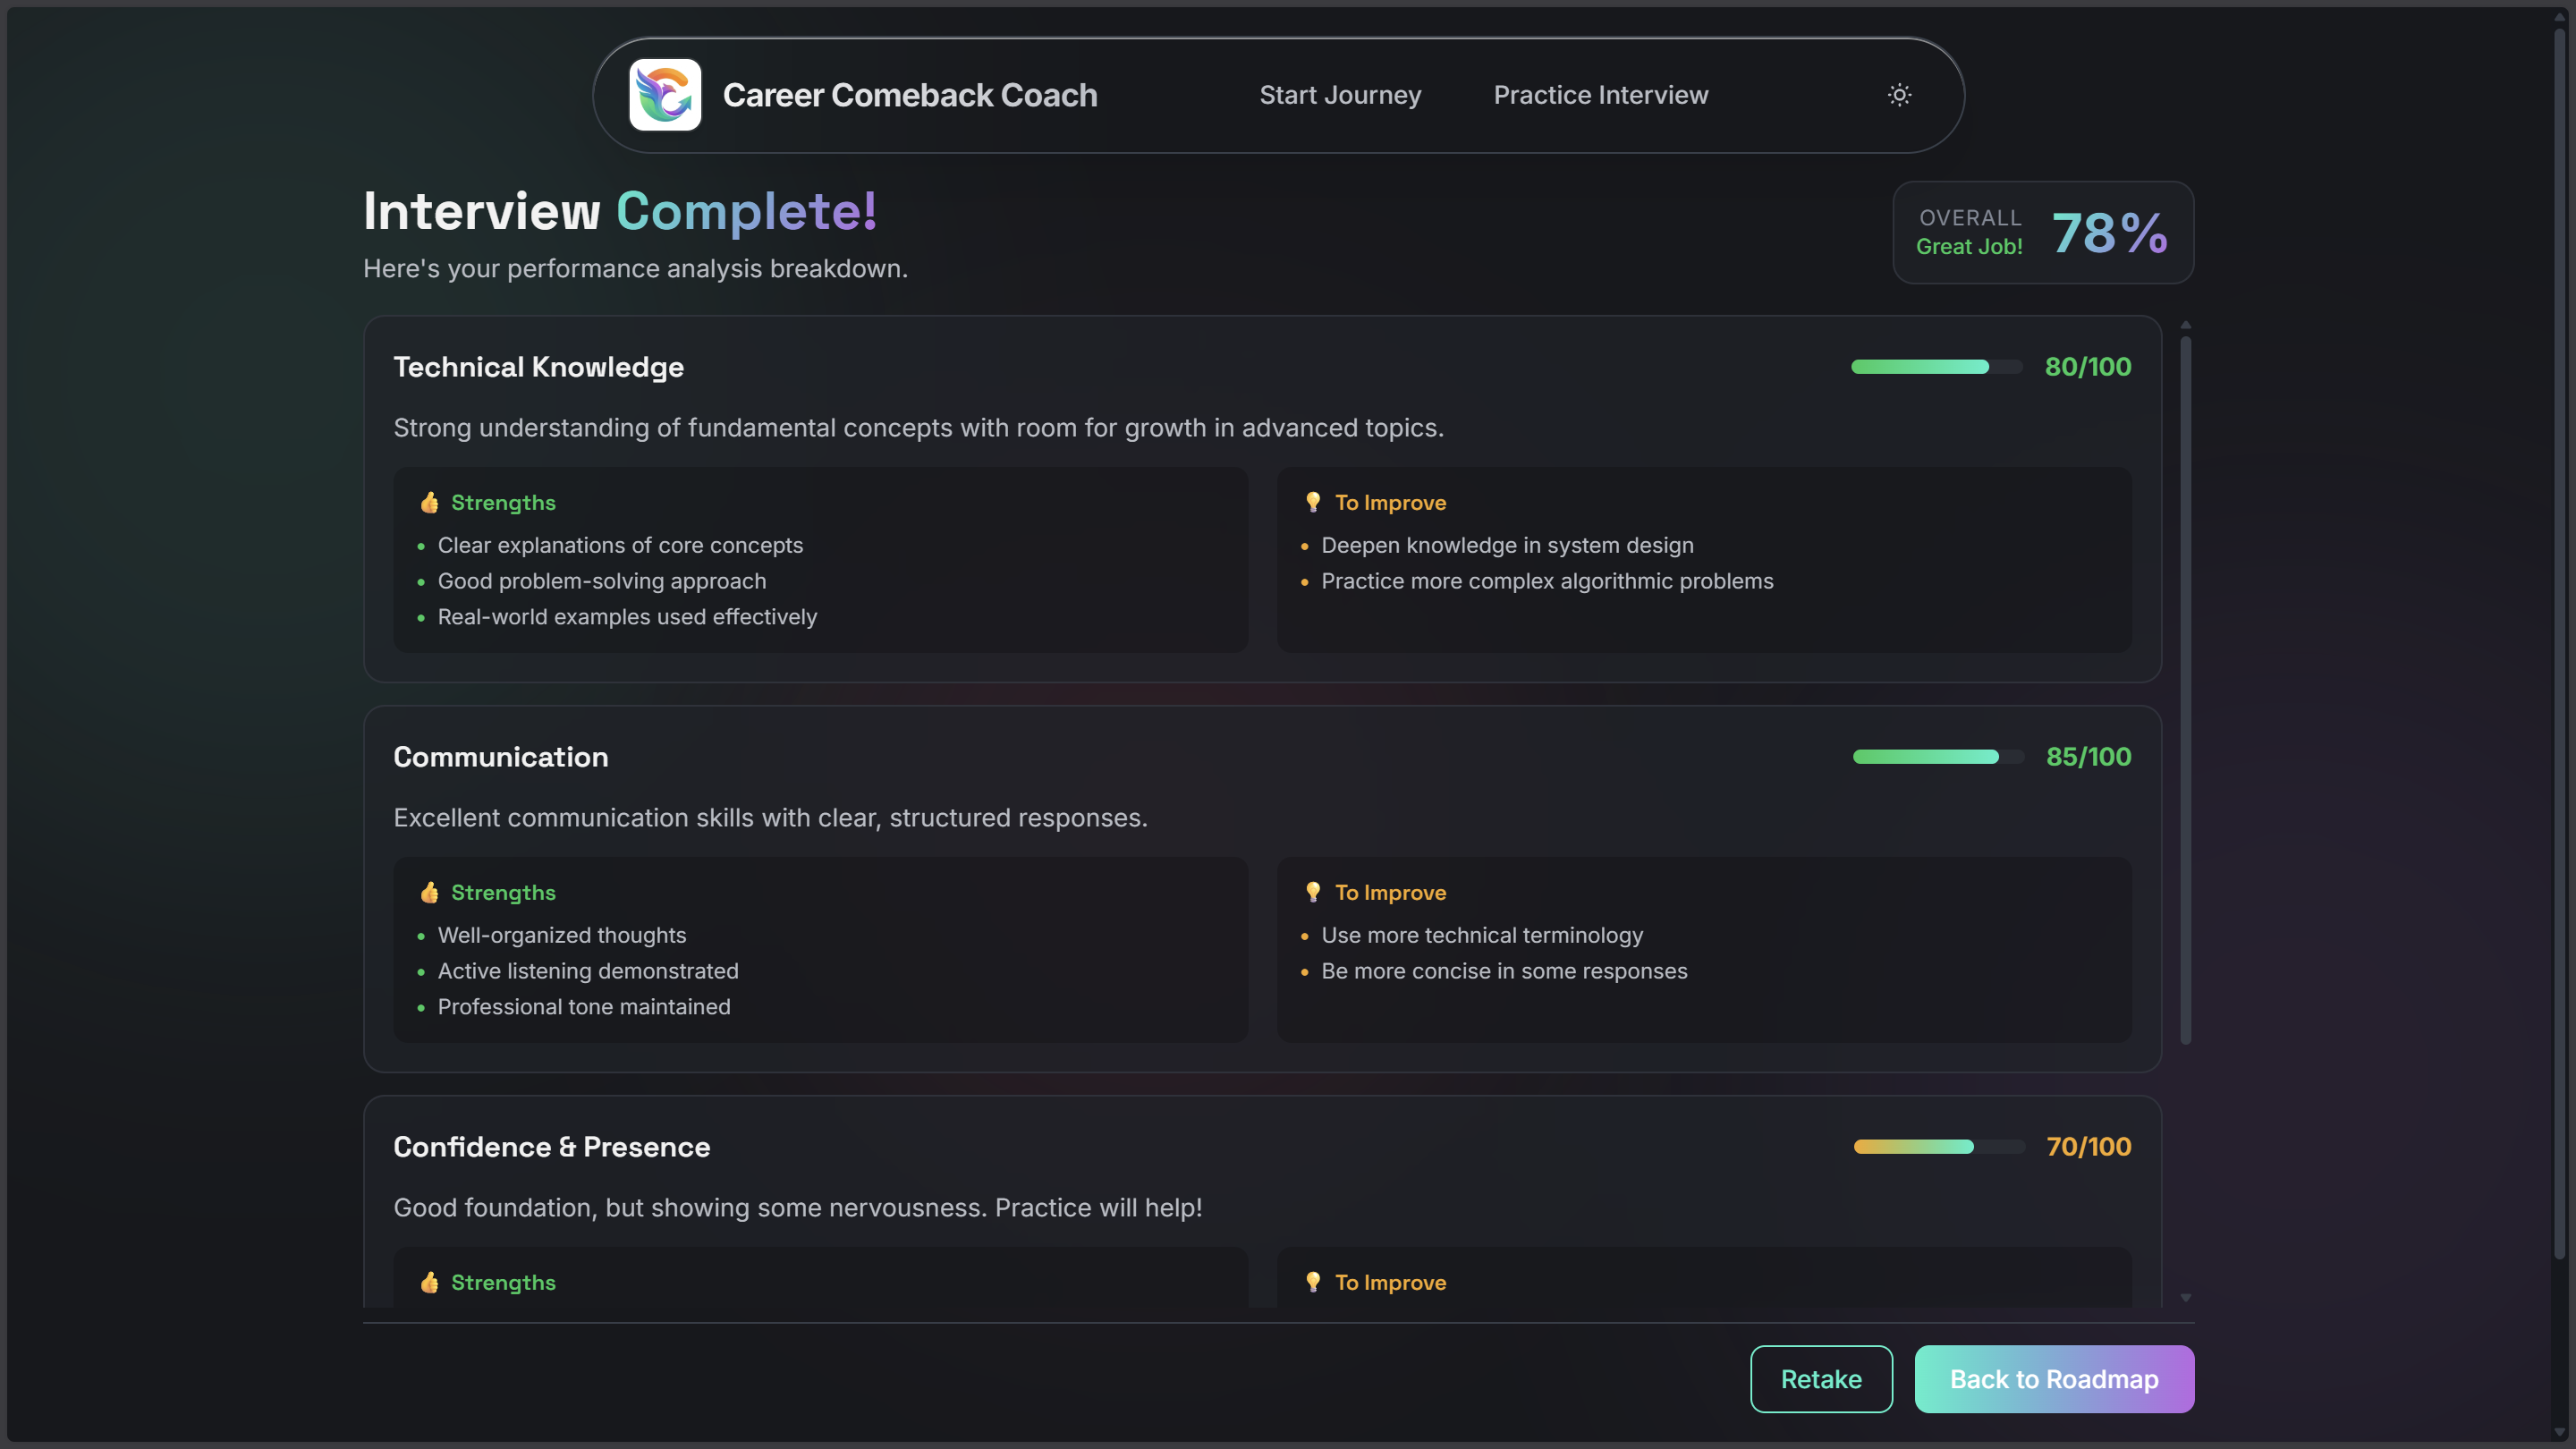Click the results panel scroll-down arrow
2576x1449 pixels.
point(2186,1298)
